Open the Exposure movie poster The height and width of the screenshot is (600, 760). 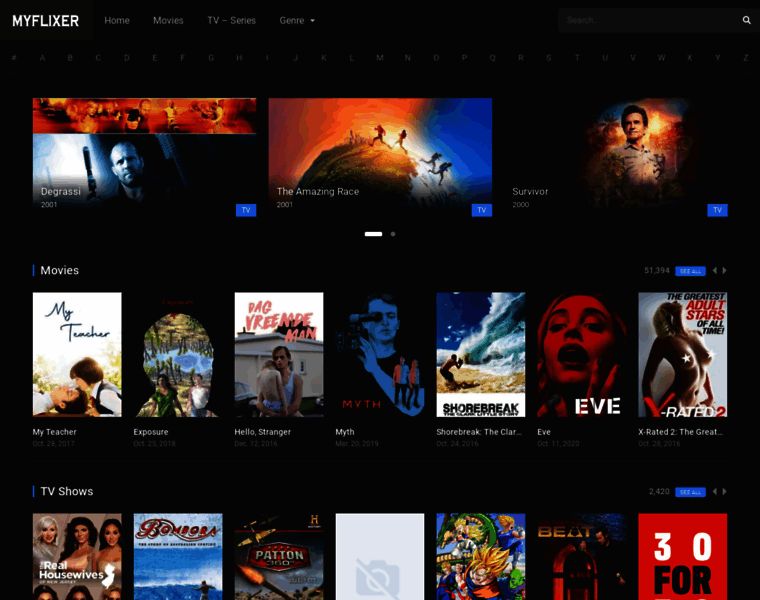coord(178,354)
